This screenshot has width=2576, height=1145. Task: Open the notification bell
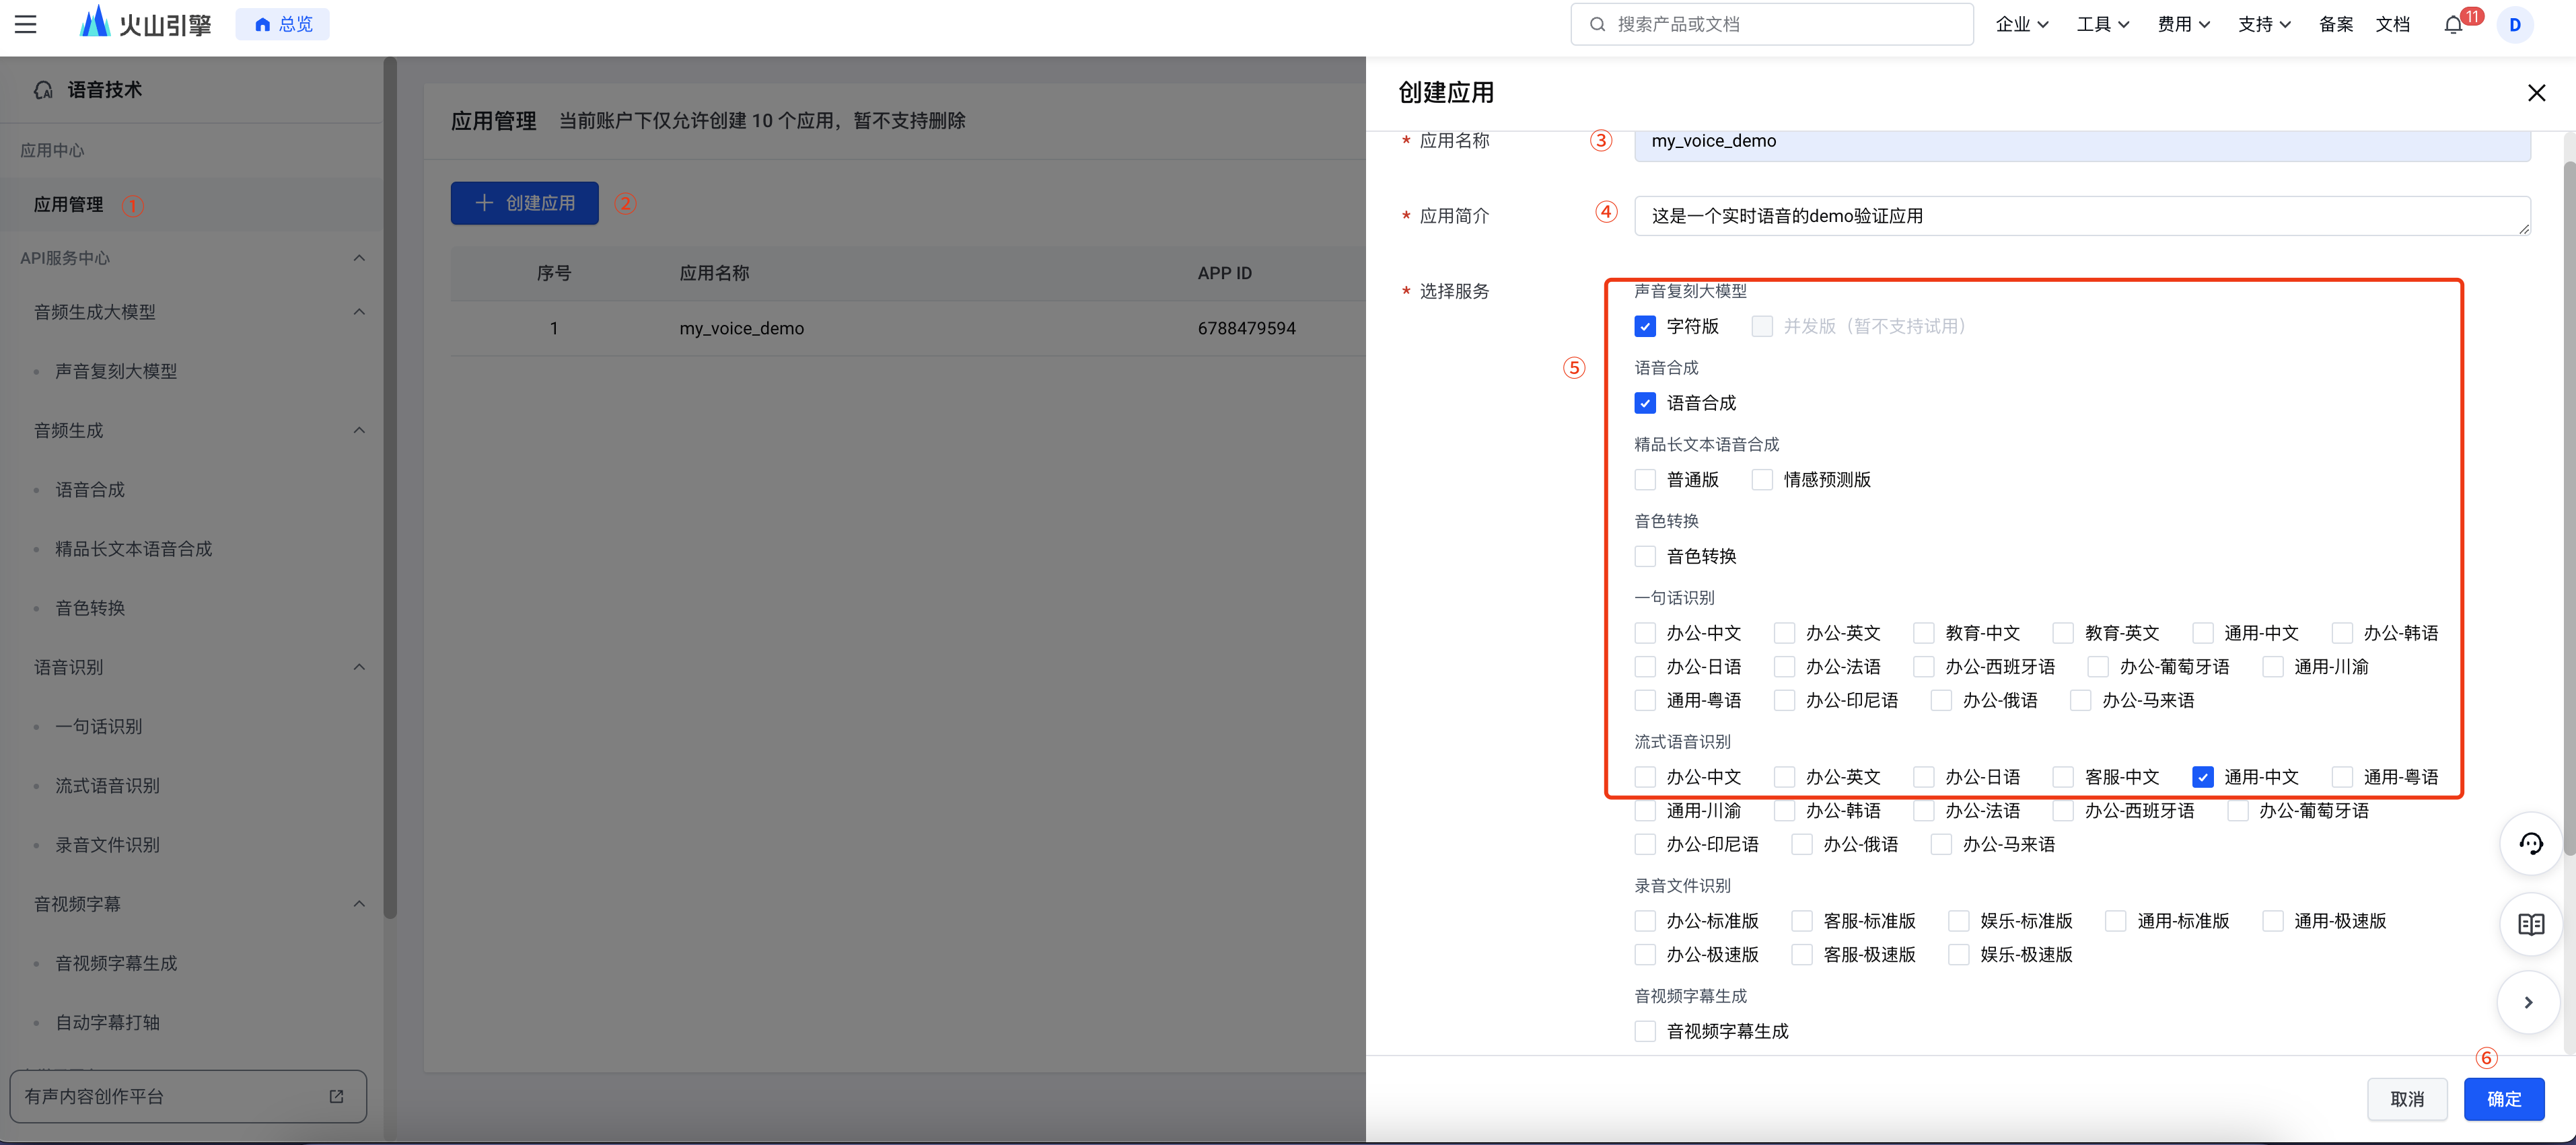tap(2452, 25)
